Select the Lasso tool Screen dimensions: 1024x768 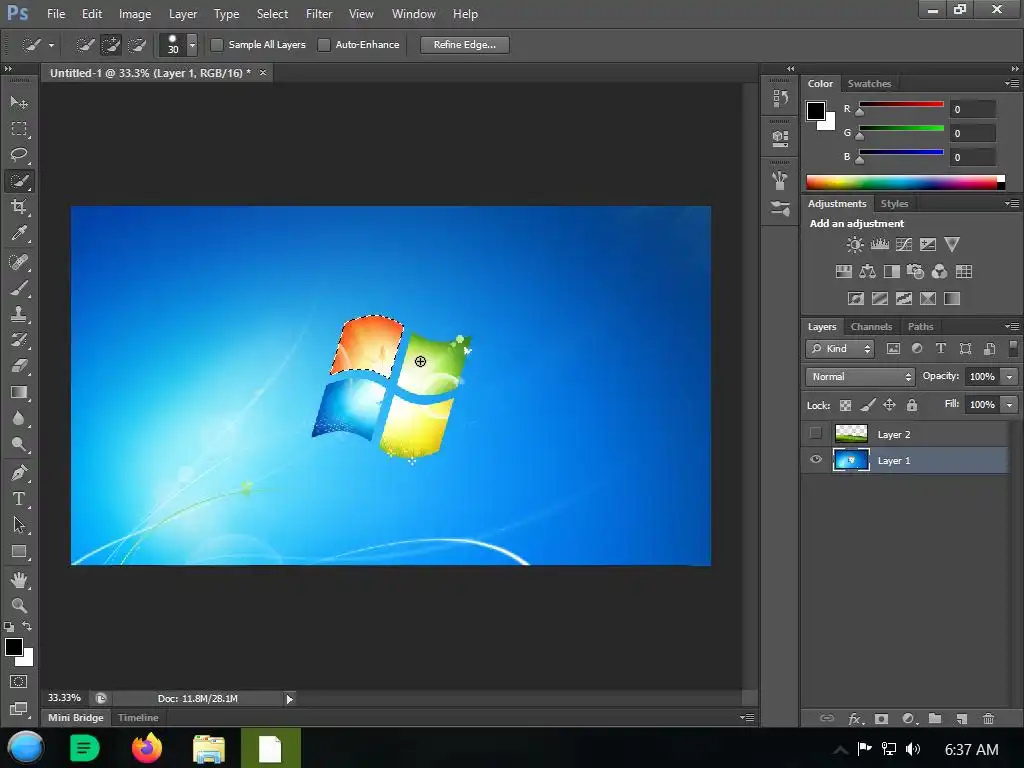[x=19, y=155]
